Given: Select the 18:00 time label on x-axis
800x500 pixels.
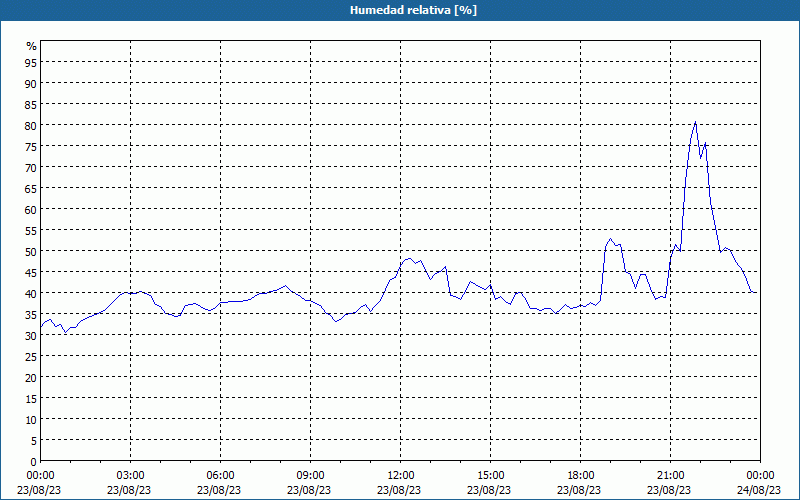Looking at the screenshot, I should click(581, 476).
